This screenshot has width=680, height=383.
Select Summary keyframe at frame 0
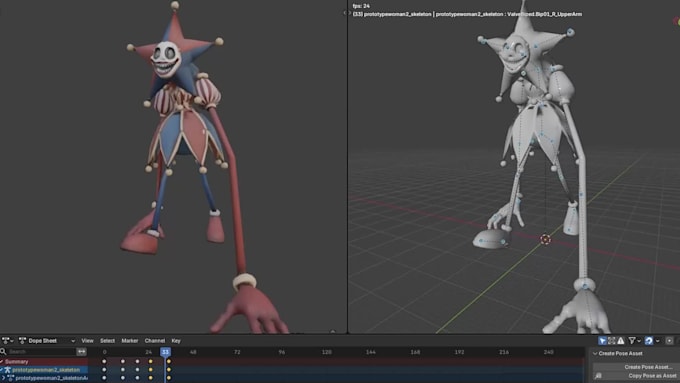click(104, 361)
